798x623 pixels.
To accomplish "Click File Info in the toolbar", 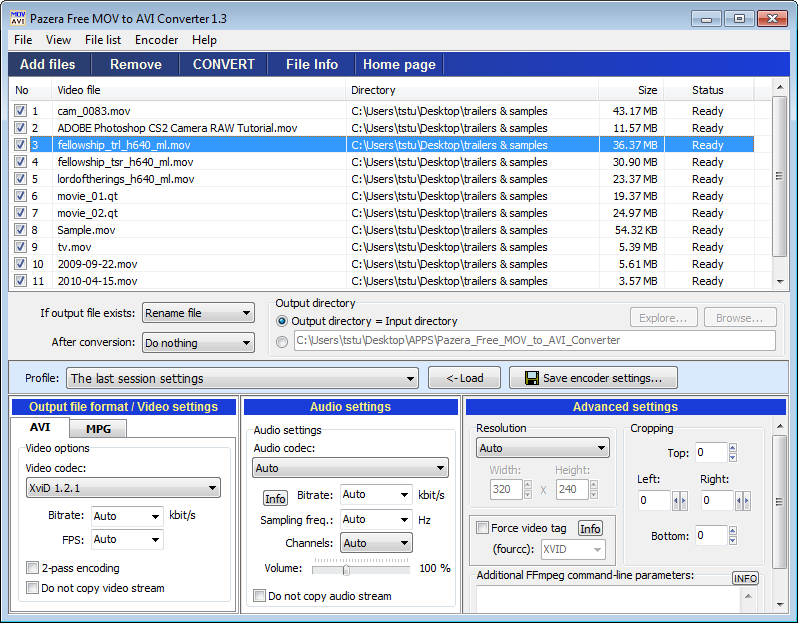I will click(x=311, y=64).
